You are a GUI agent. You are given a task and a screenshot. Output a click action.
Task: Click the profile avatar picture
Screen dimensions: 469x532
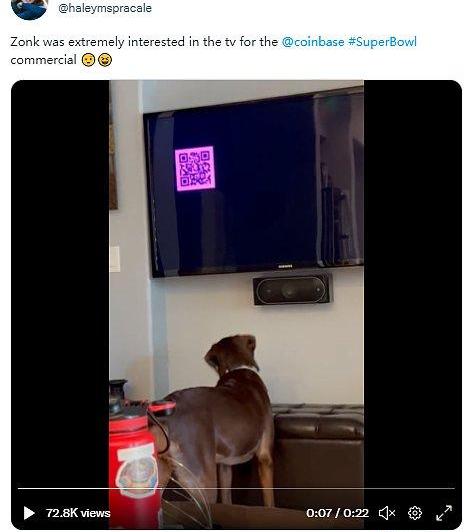click(29, 8)
